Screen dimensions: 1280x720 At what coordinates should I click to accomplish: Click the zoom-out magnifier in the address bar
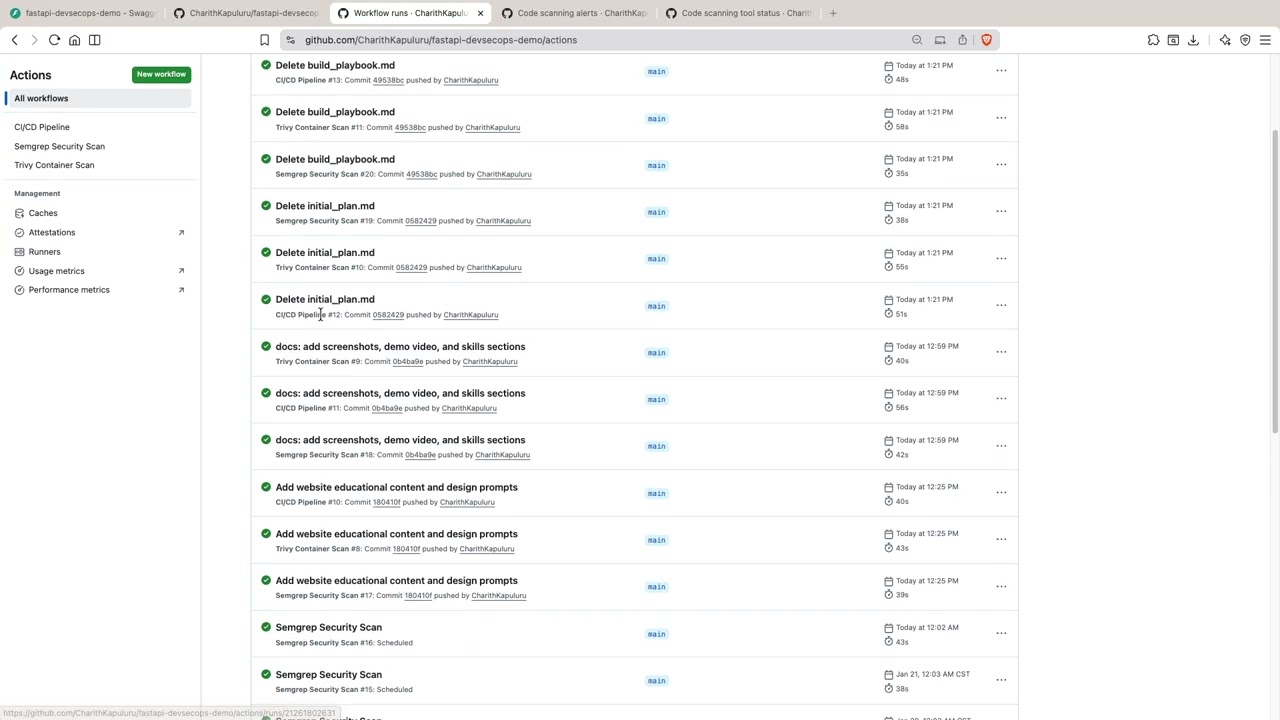[x=917, y=40]
